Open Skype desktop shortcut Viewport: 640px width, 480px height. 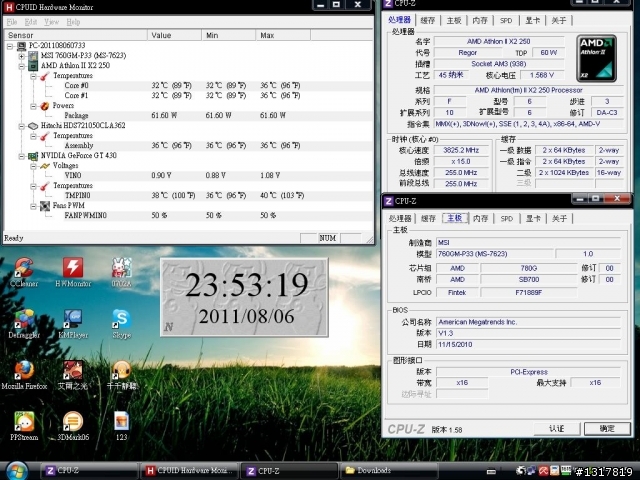pos(122,323)
